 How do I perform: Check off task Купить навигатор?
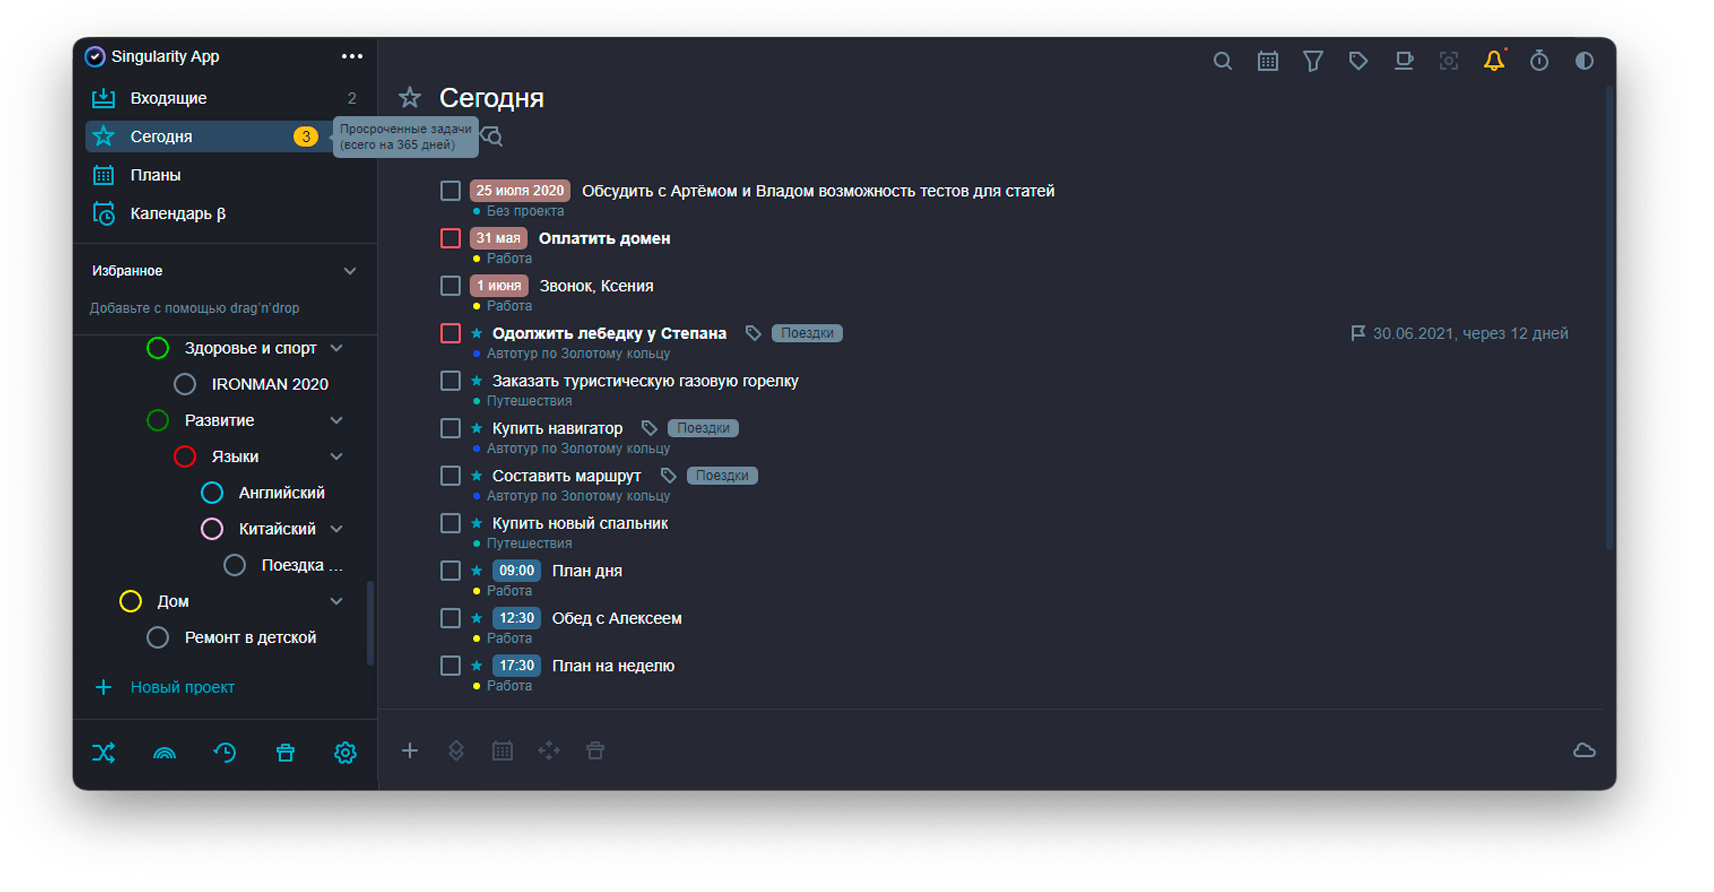pos(451,428)
